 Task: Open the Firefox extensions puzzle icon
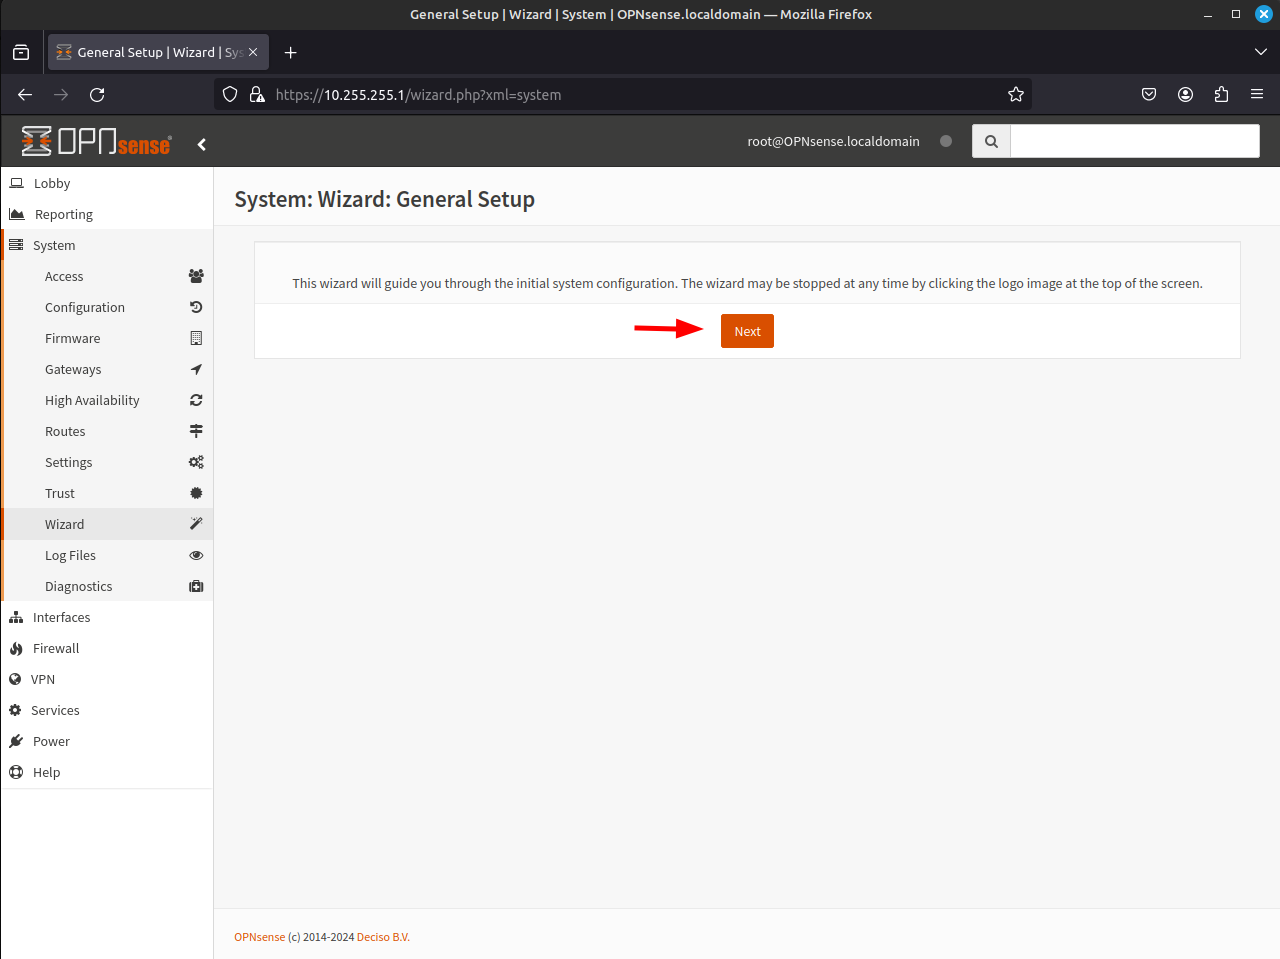[1221, 94]
